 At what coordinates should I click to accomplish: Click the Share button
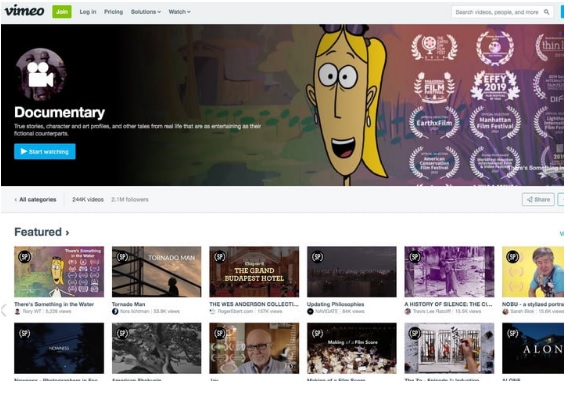tap(538, 199)
